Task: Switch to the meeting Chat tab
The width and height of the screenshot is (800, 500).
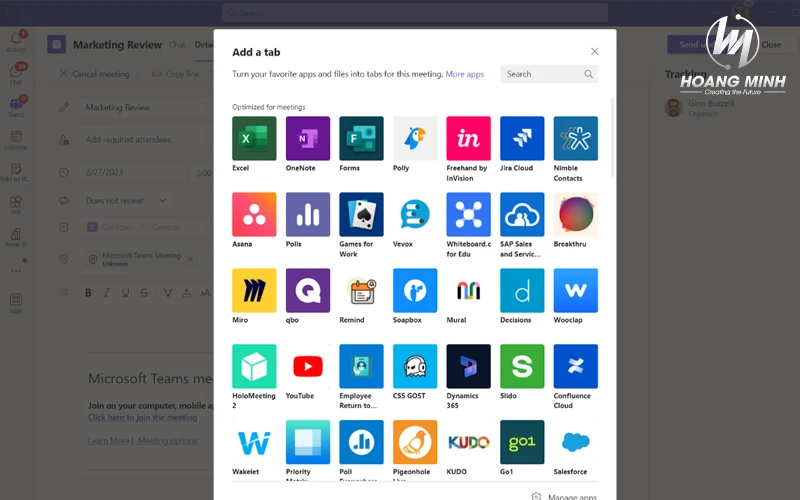Action: [x=177, y=45]
